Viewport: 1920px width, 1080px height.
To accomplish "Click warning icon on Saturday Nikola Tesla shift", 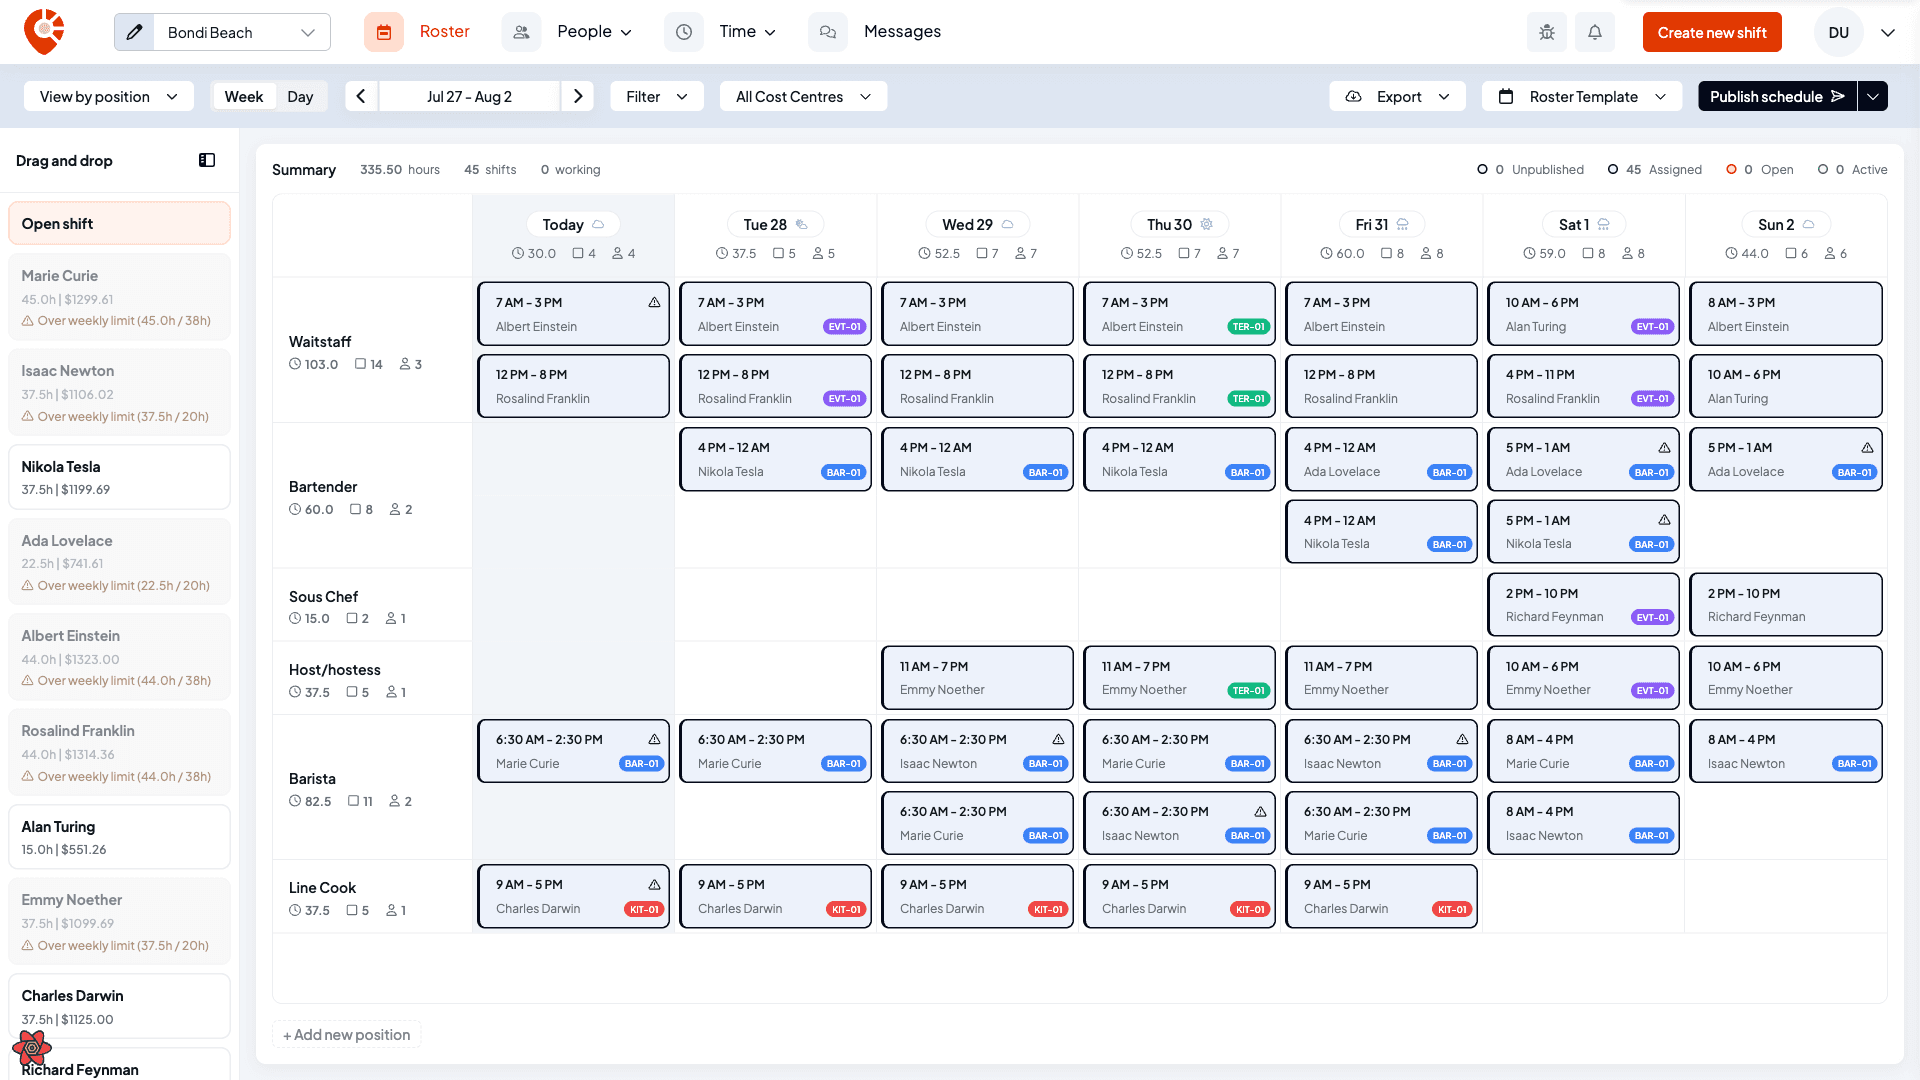I will coord(1664,520).
